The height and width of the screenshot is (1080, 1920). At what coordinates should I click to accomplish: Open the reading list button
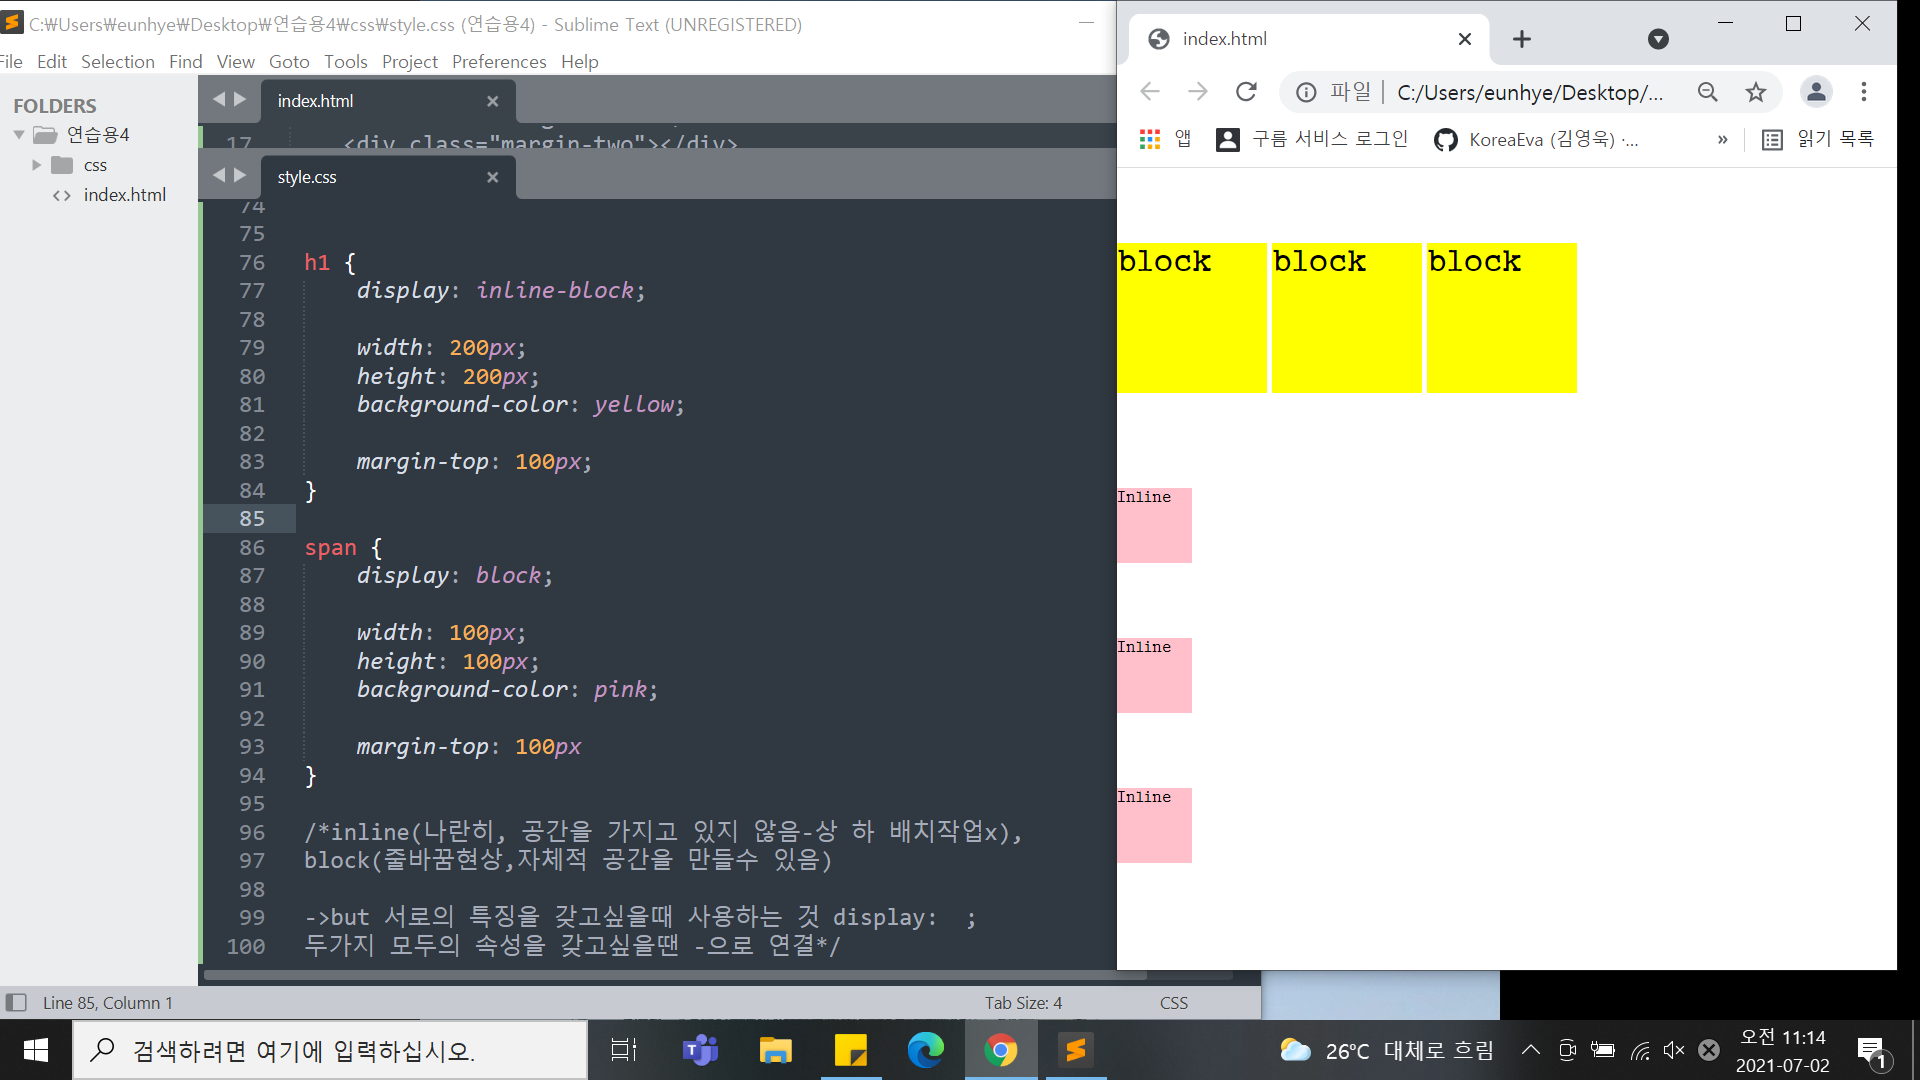pyautogui.click(x=1818, y=139)
